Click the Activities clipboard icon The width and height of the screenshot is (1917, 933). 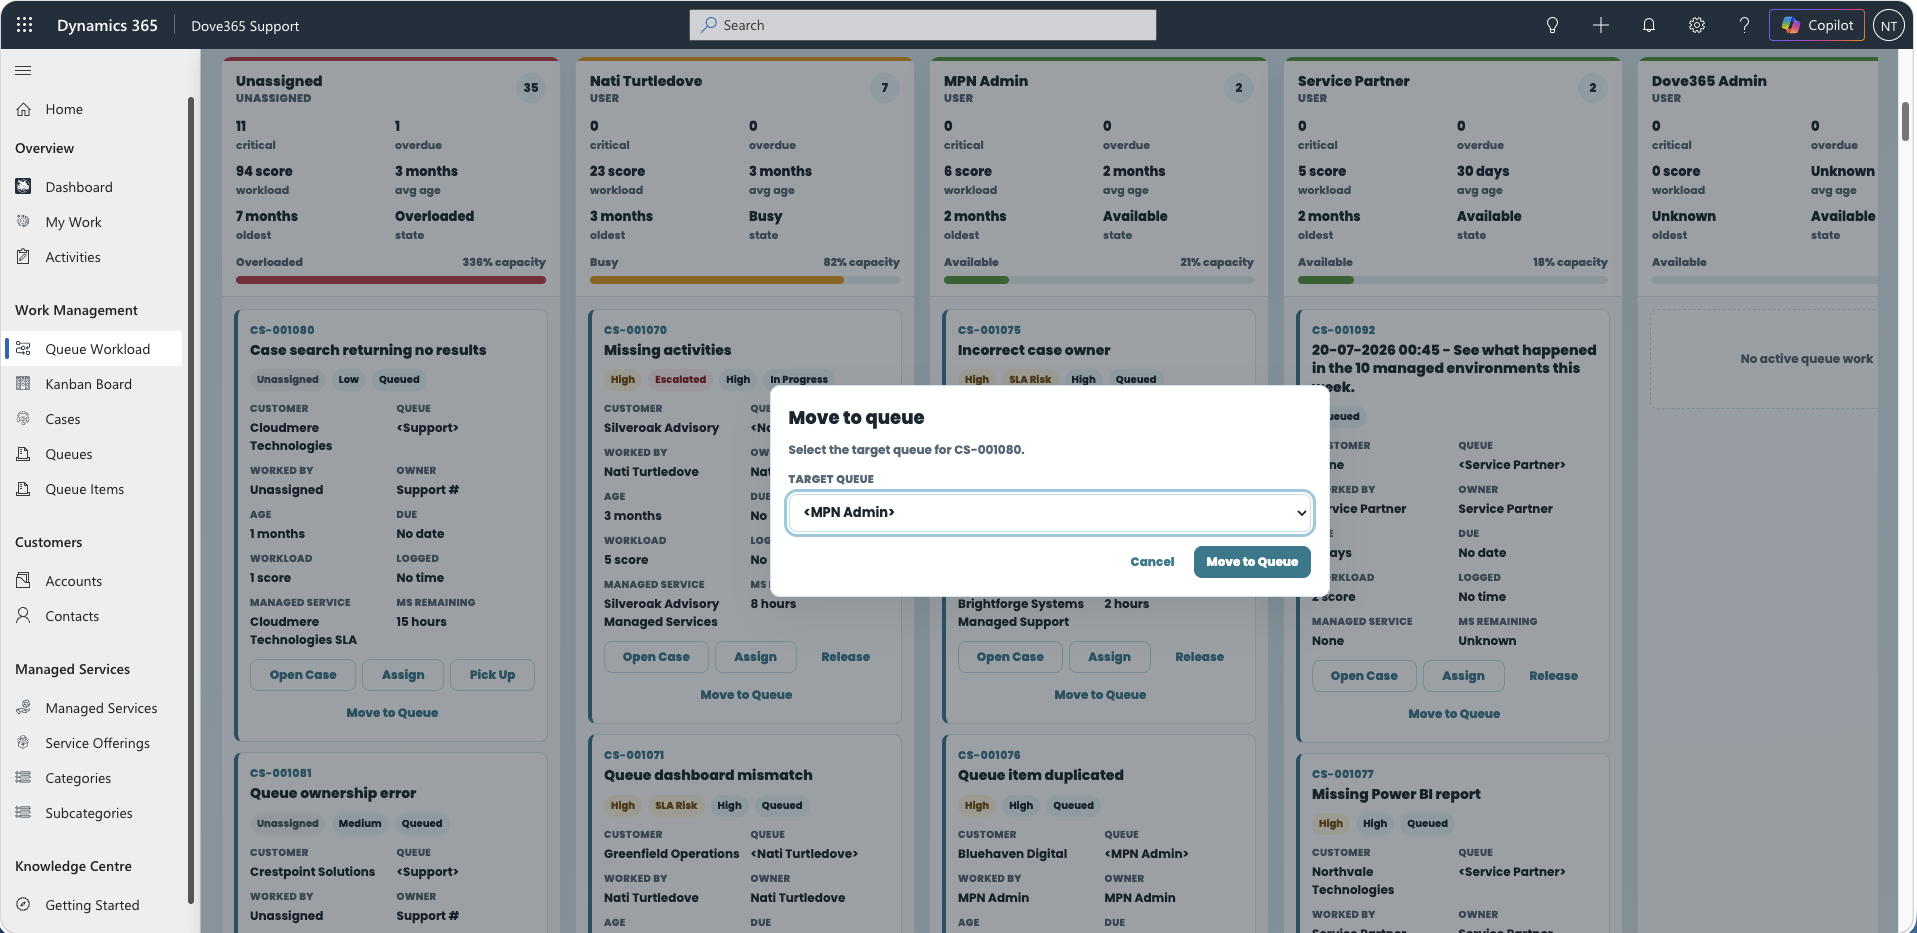23,257
